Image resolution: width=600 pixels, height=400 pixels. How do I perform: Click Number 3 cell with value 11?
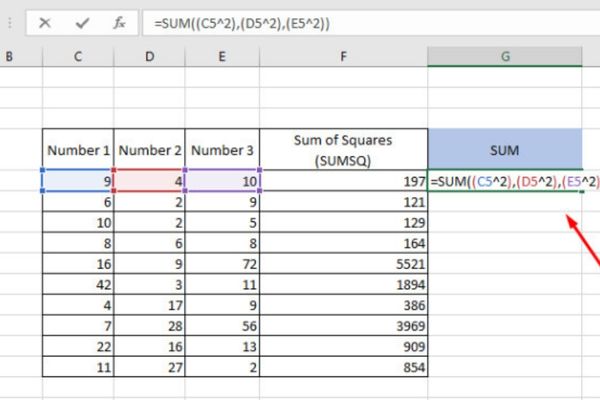(x=222, y=284)
